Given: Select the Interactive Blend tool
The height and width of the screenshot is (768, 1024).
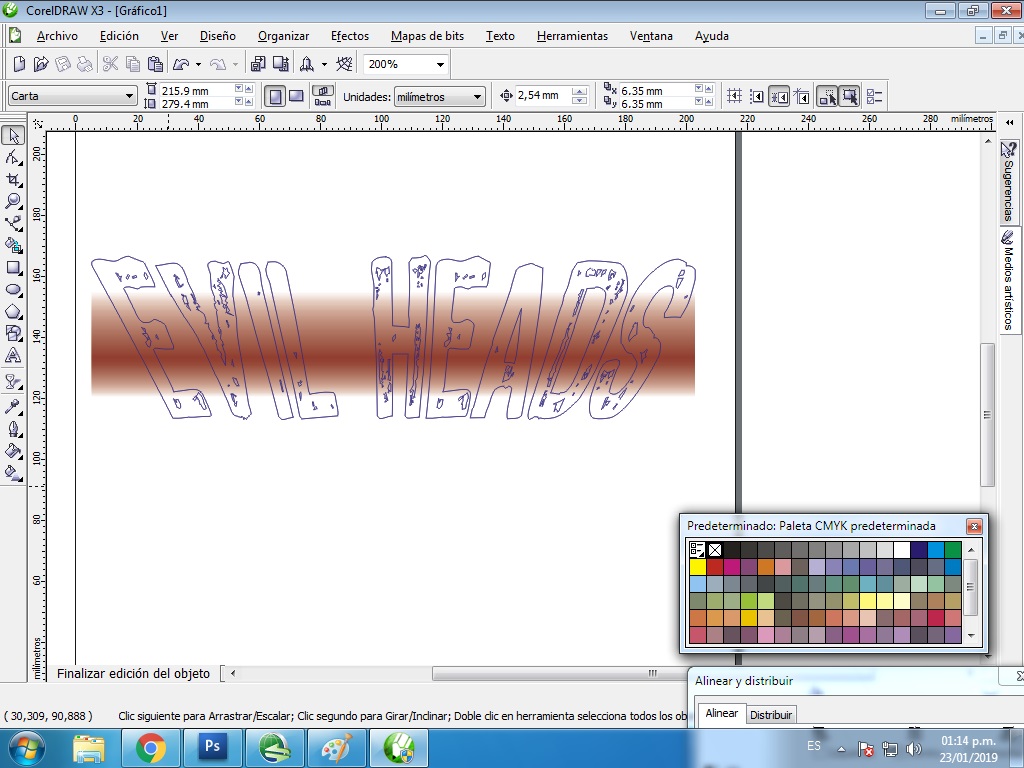Looking at the screenshot, I should click(13, 382).
